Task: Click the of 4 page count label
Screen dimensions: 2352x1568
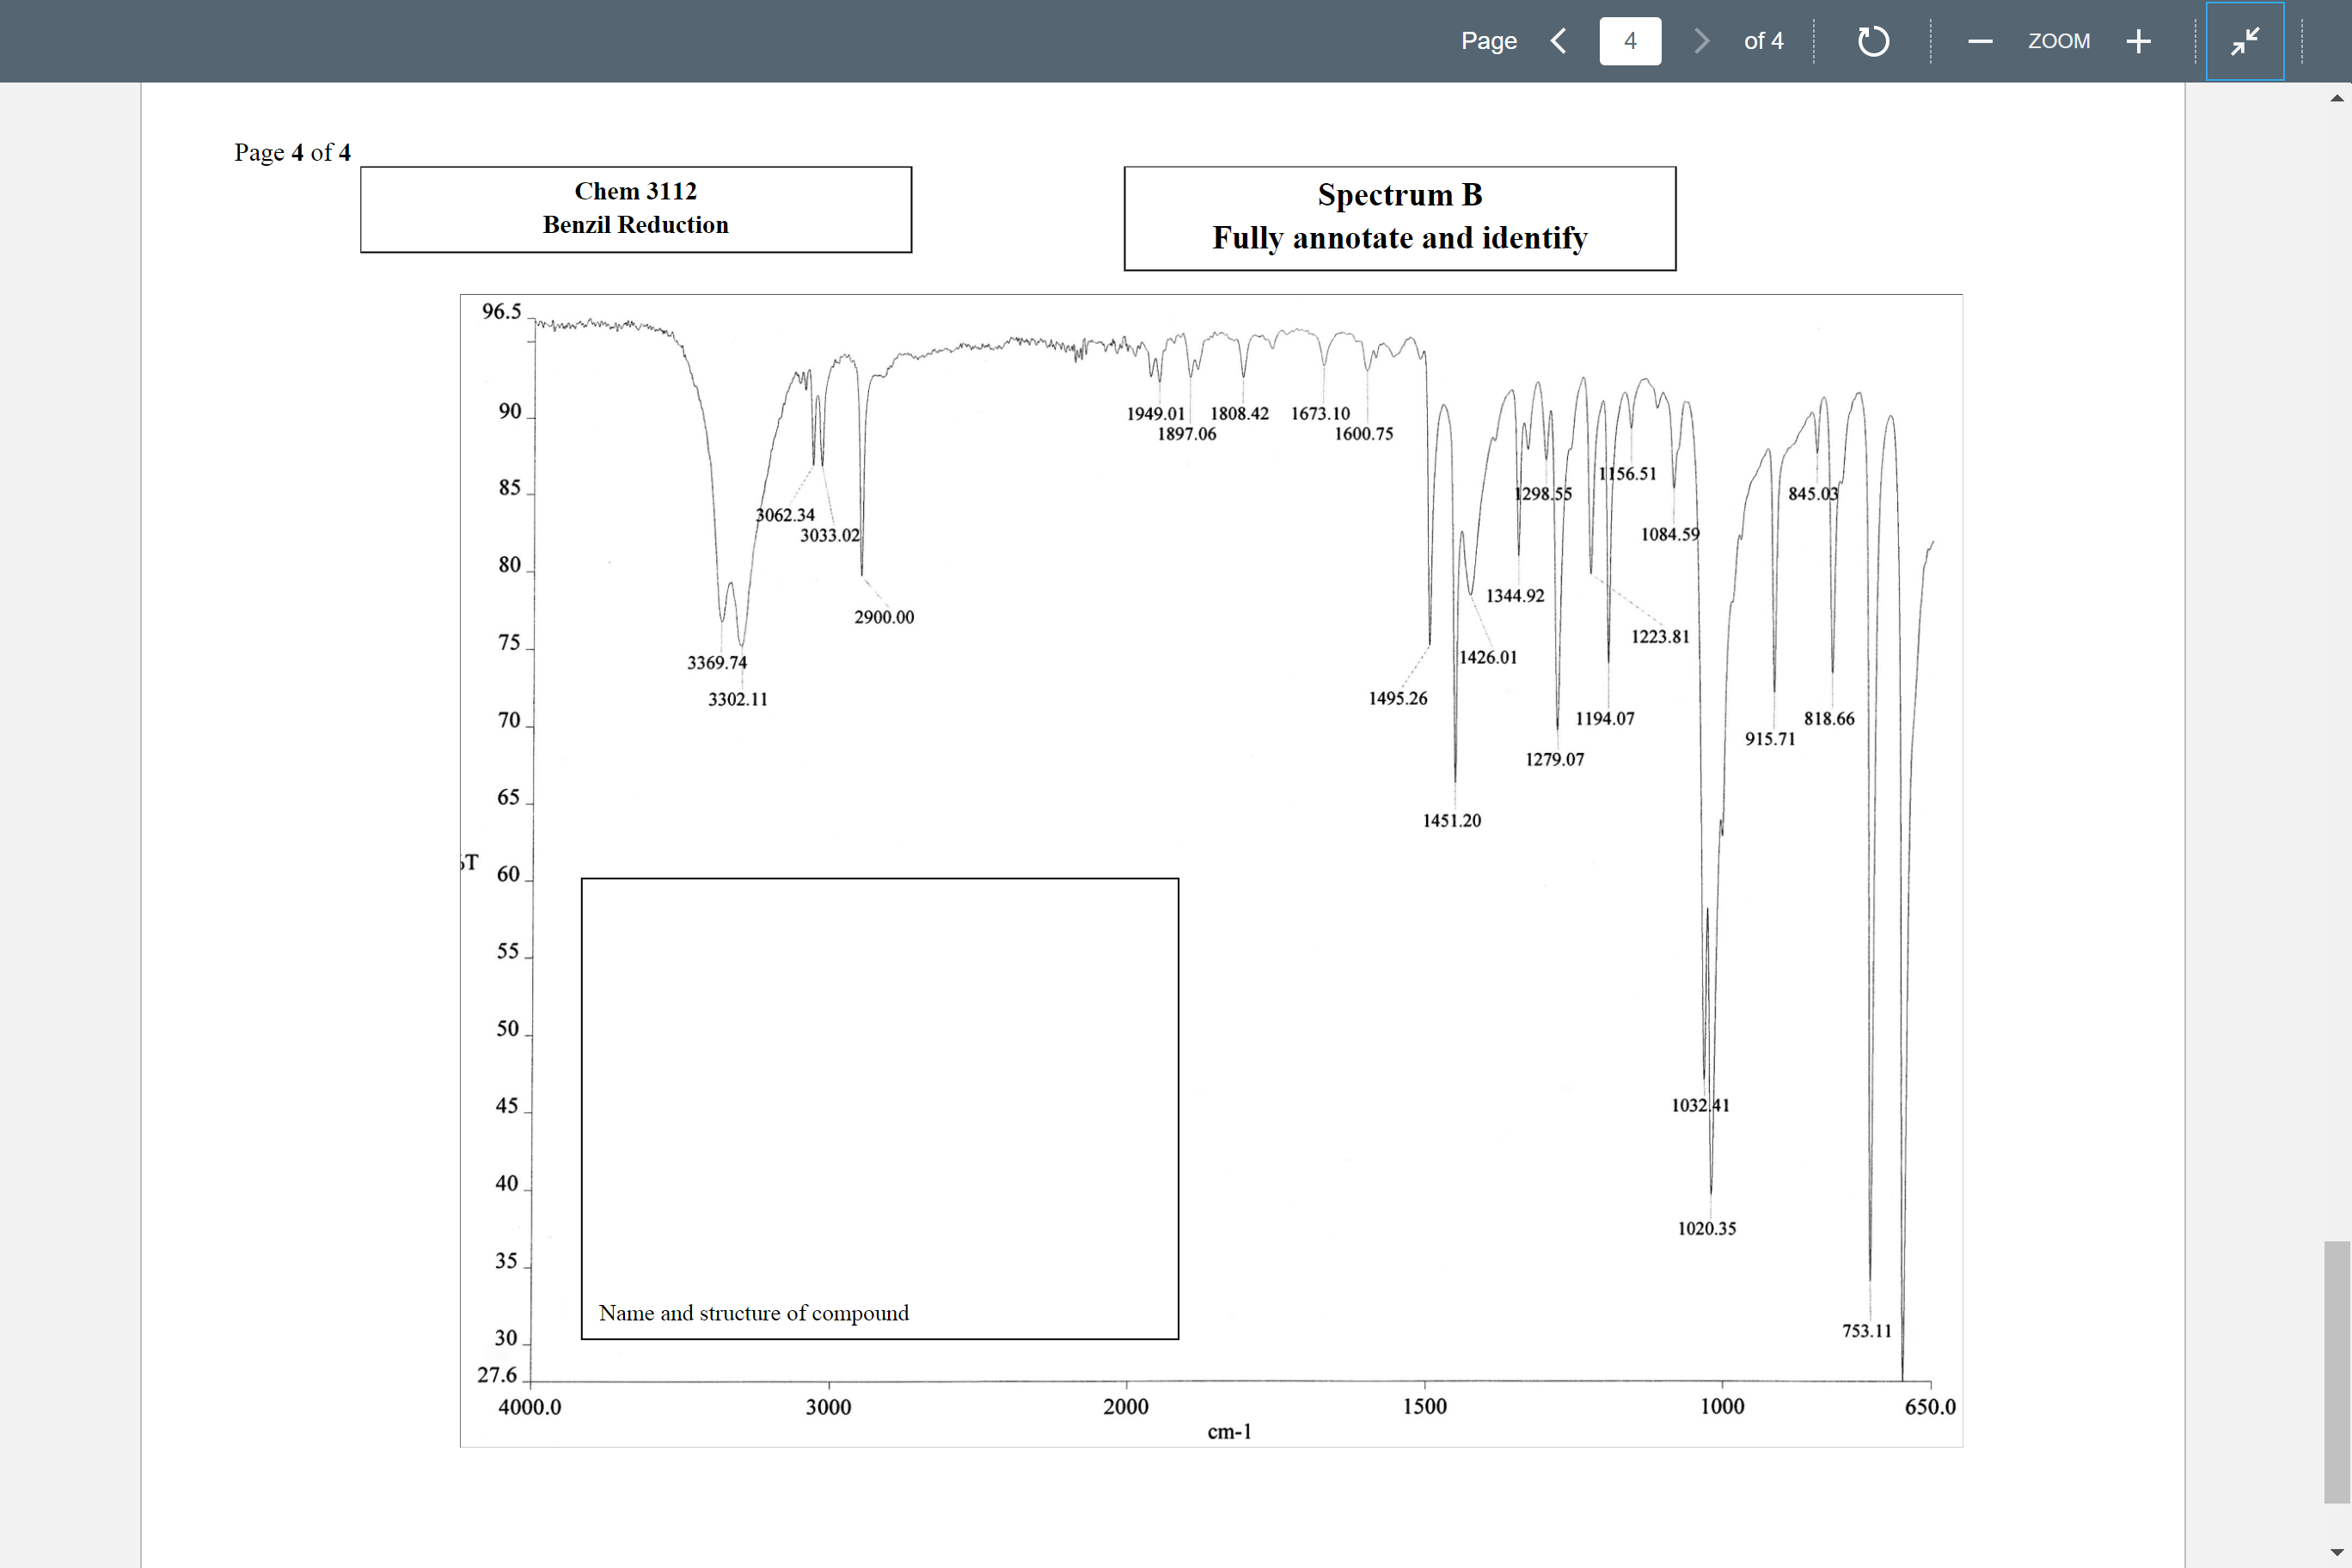Action: click(x=1764, y=41)
